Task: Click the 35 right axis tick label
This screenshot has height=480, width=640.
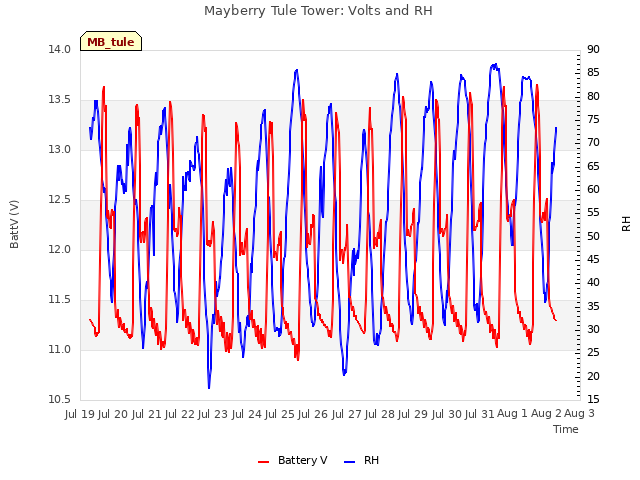Action: click(x=593, y=307)
